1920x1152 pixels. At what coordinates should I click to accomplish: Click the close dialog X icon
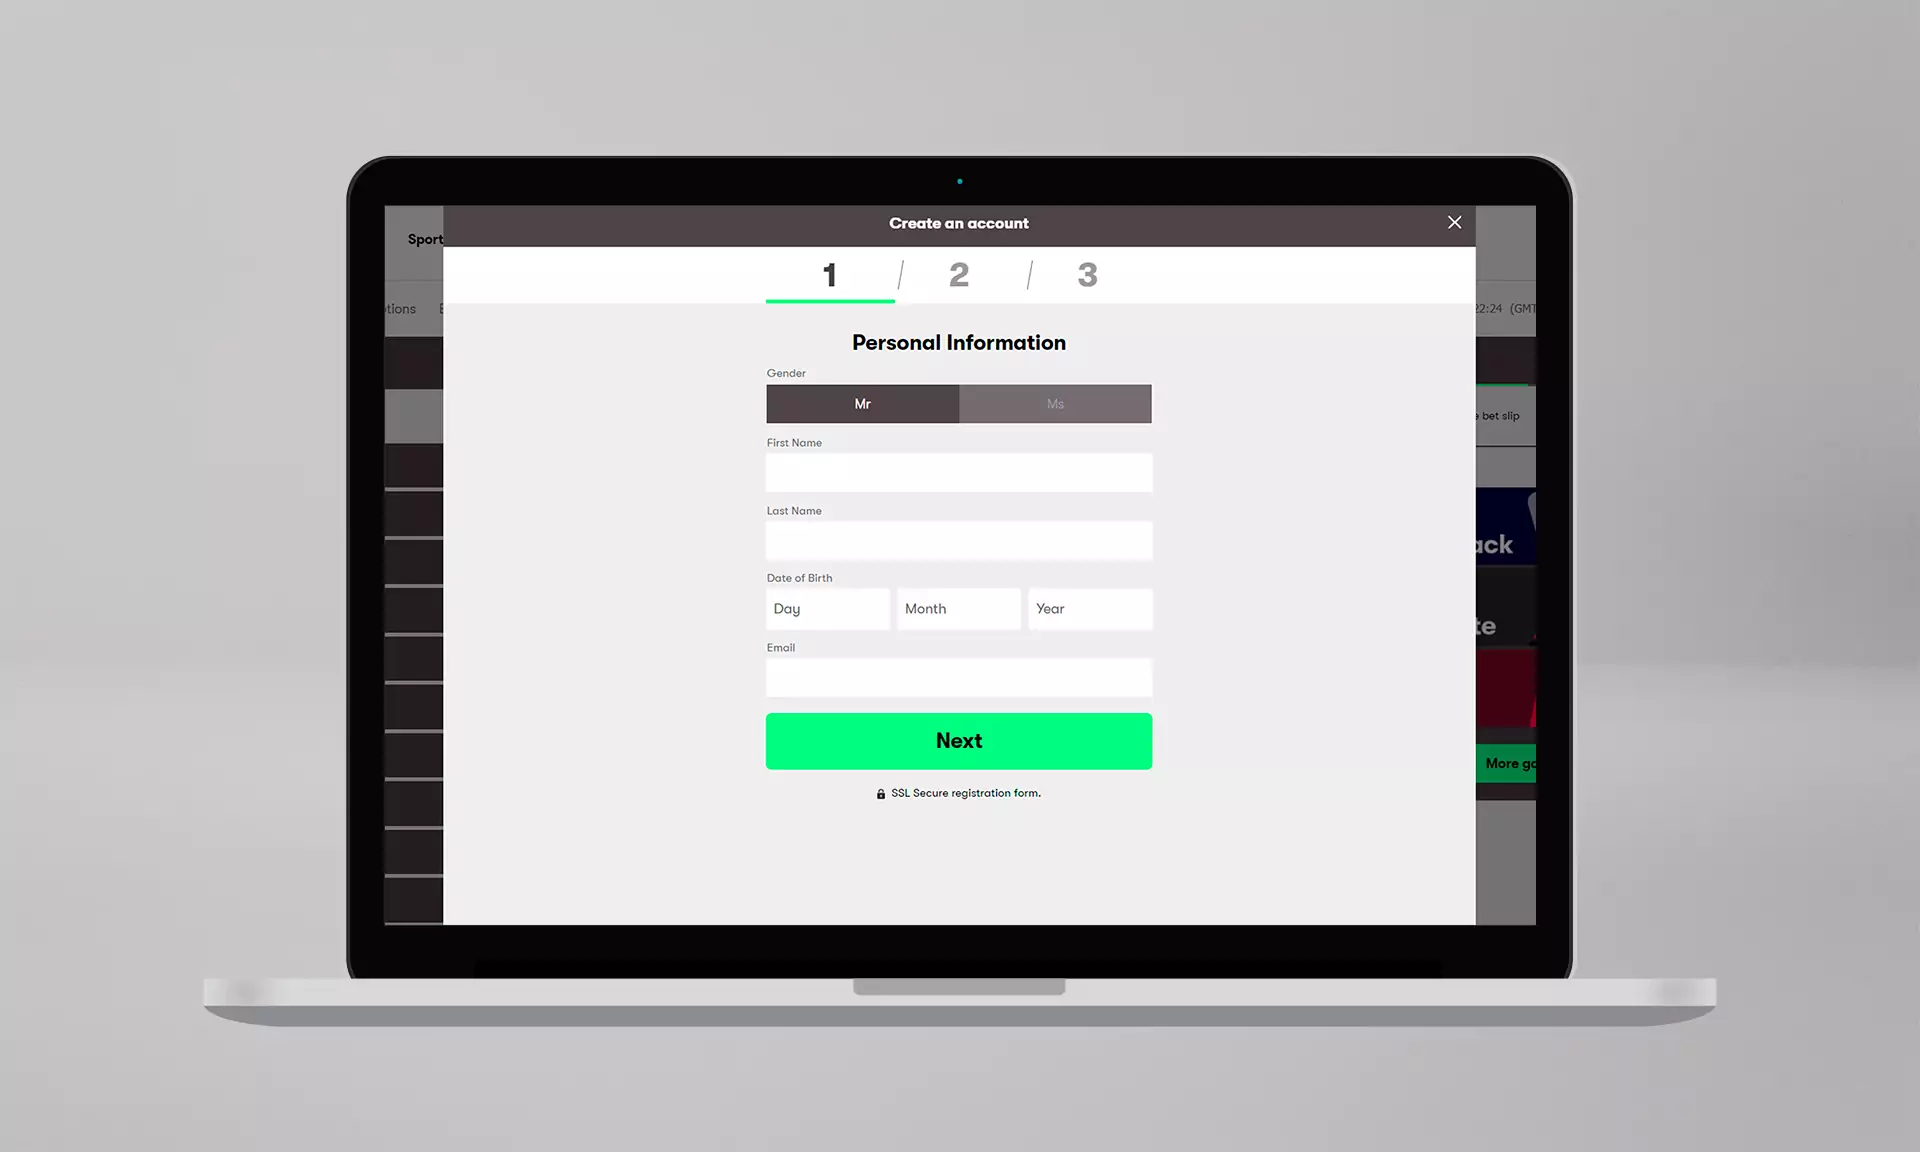(1454, 222)
